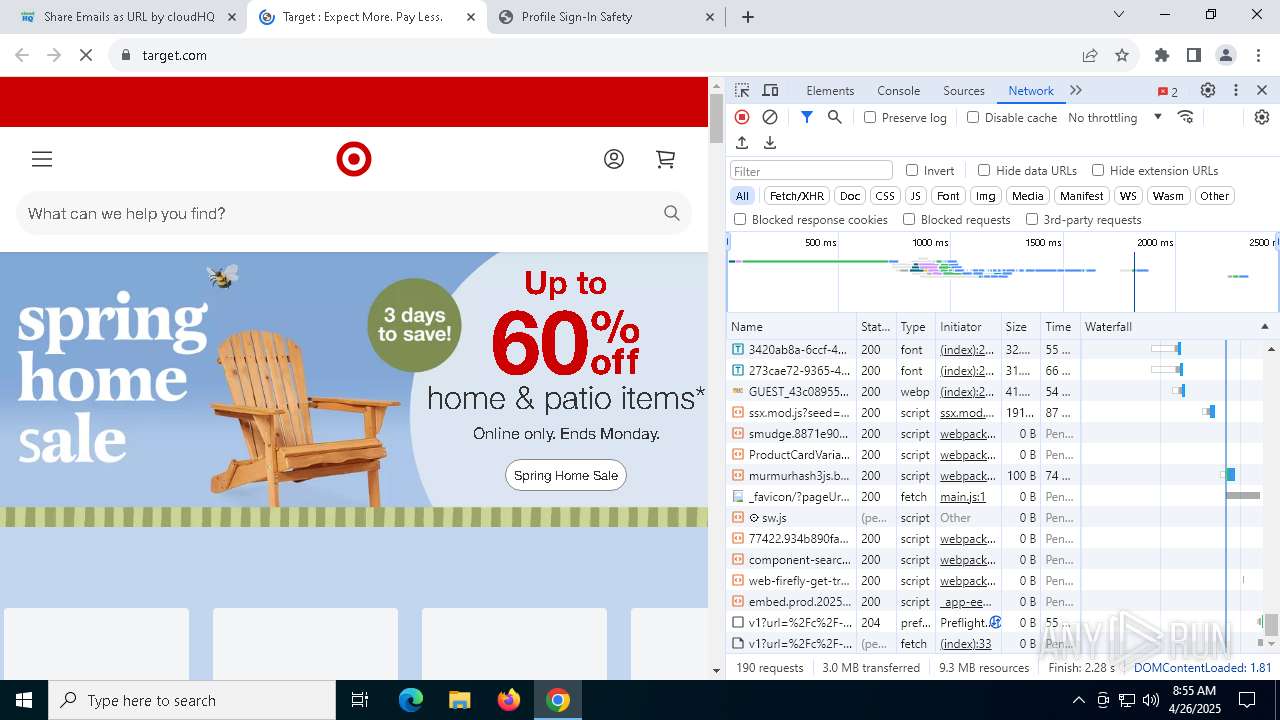Show hidden system tray icons
The image size is (1280, 720).
[1078, 700]
